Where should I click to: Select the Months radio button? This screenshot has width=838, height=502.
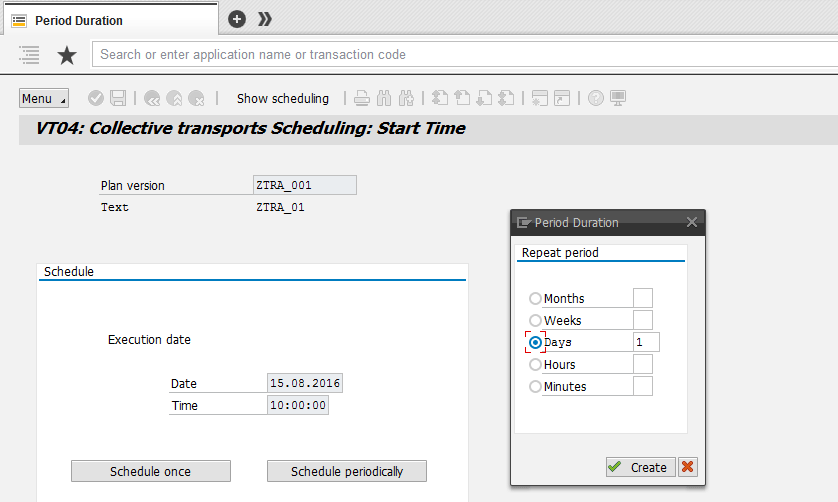coord(536,299)
